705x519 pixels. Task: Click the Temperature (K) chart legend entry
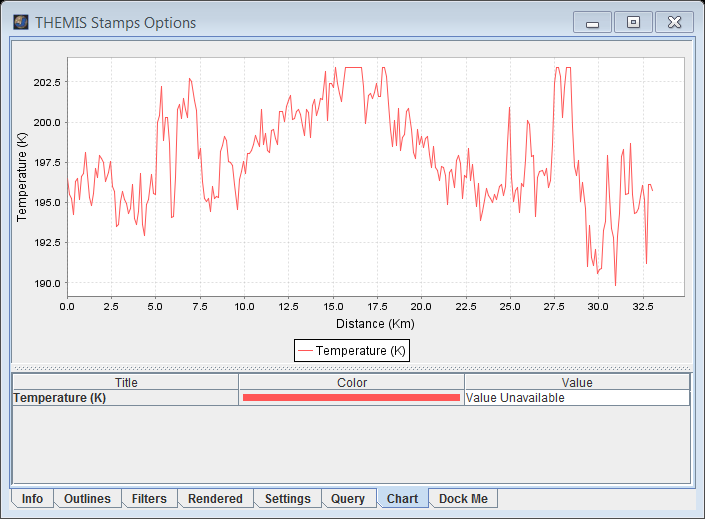click(351, 350)
